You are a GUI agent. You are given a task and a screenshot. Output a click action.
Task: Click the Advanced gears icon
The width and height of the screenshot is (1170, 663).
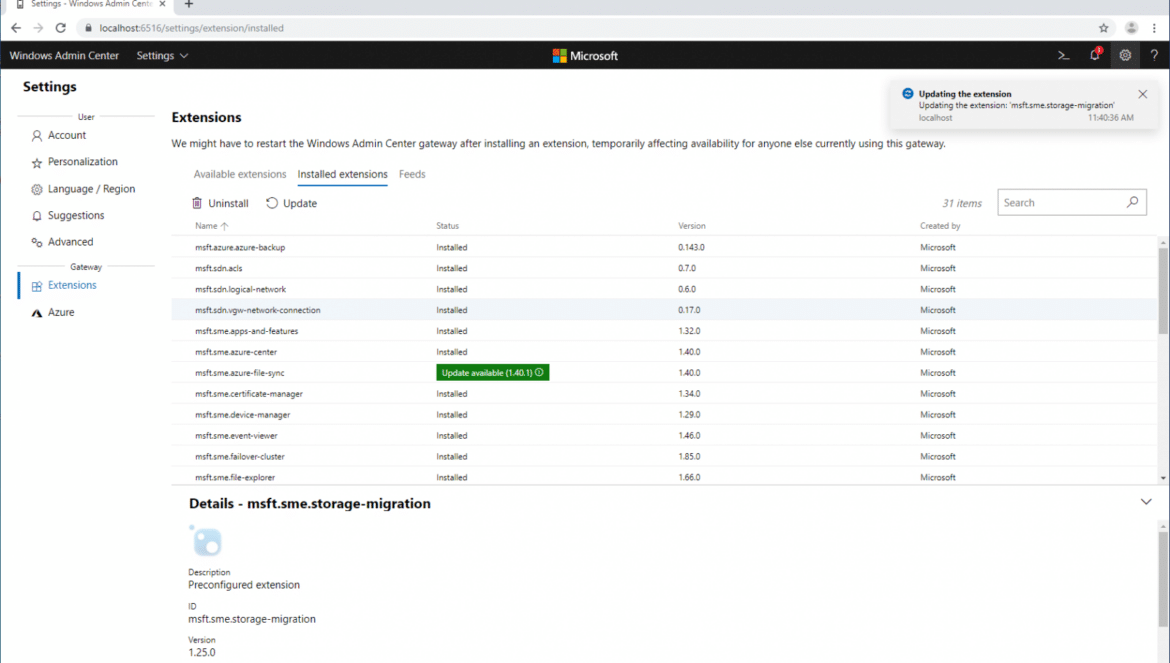point(37,242)
